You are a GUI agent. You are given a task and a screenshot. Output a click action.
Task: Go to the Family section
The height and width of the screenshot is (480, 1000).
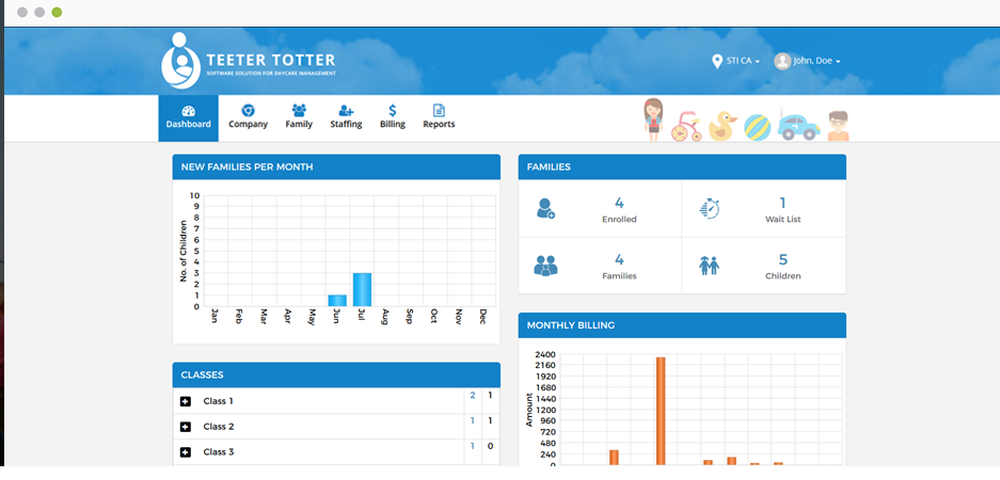(298, 118)
